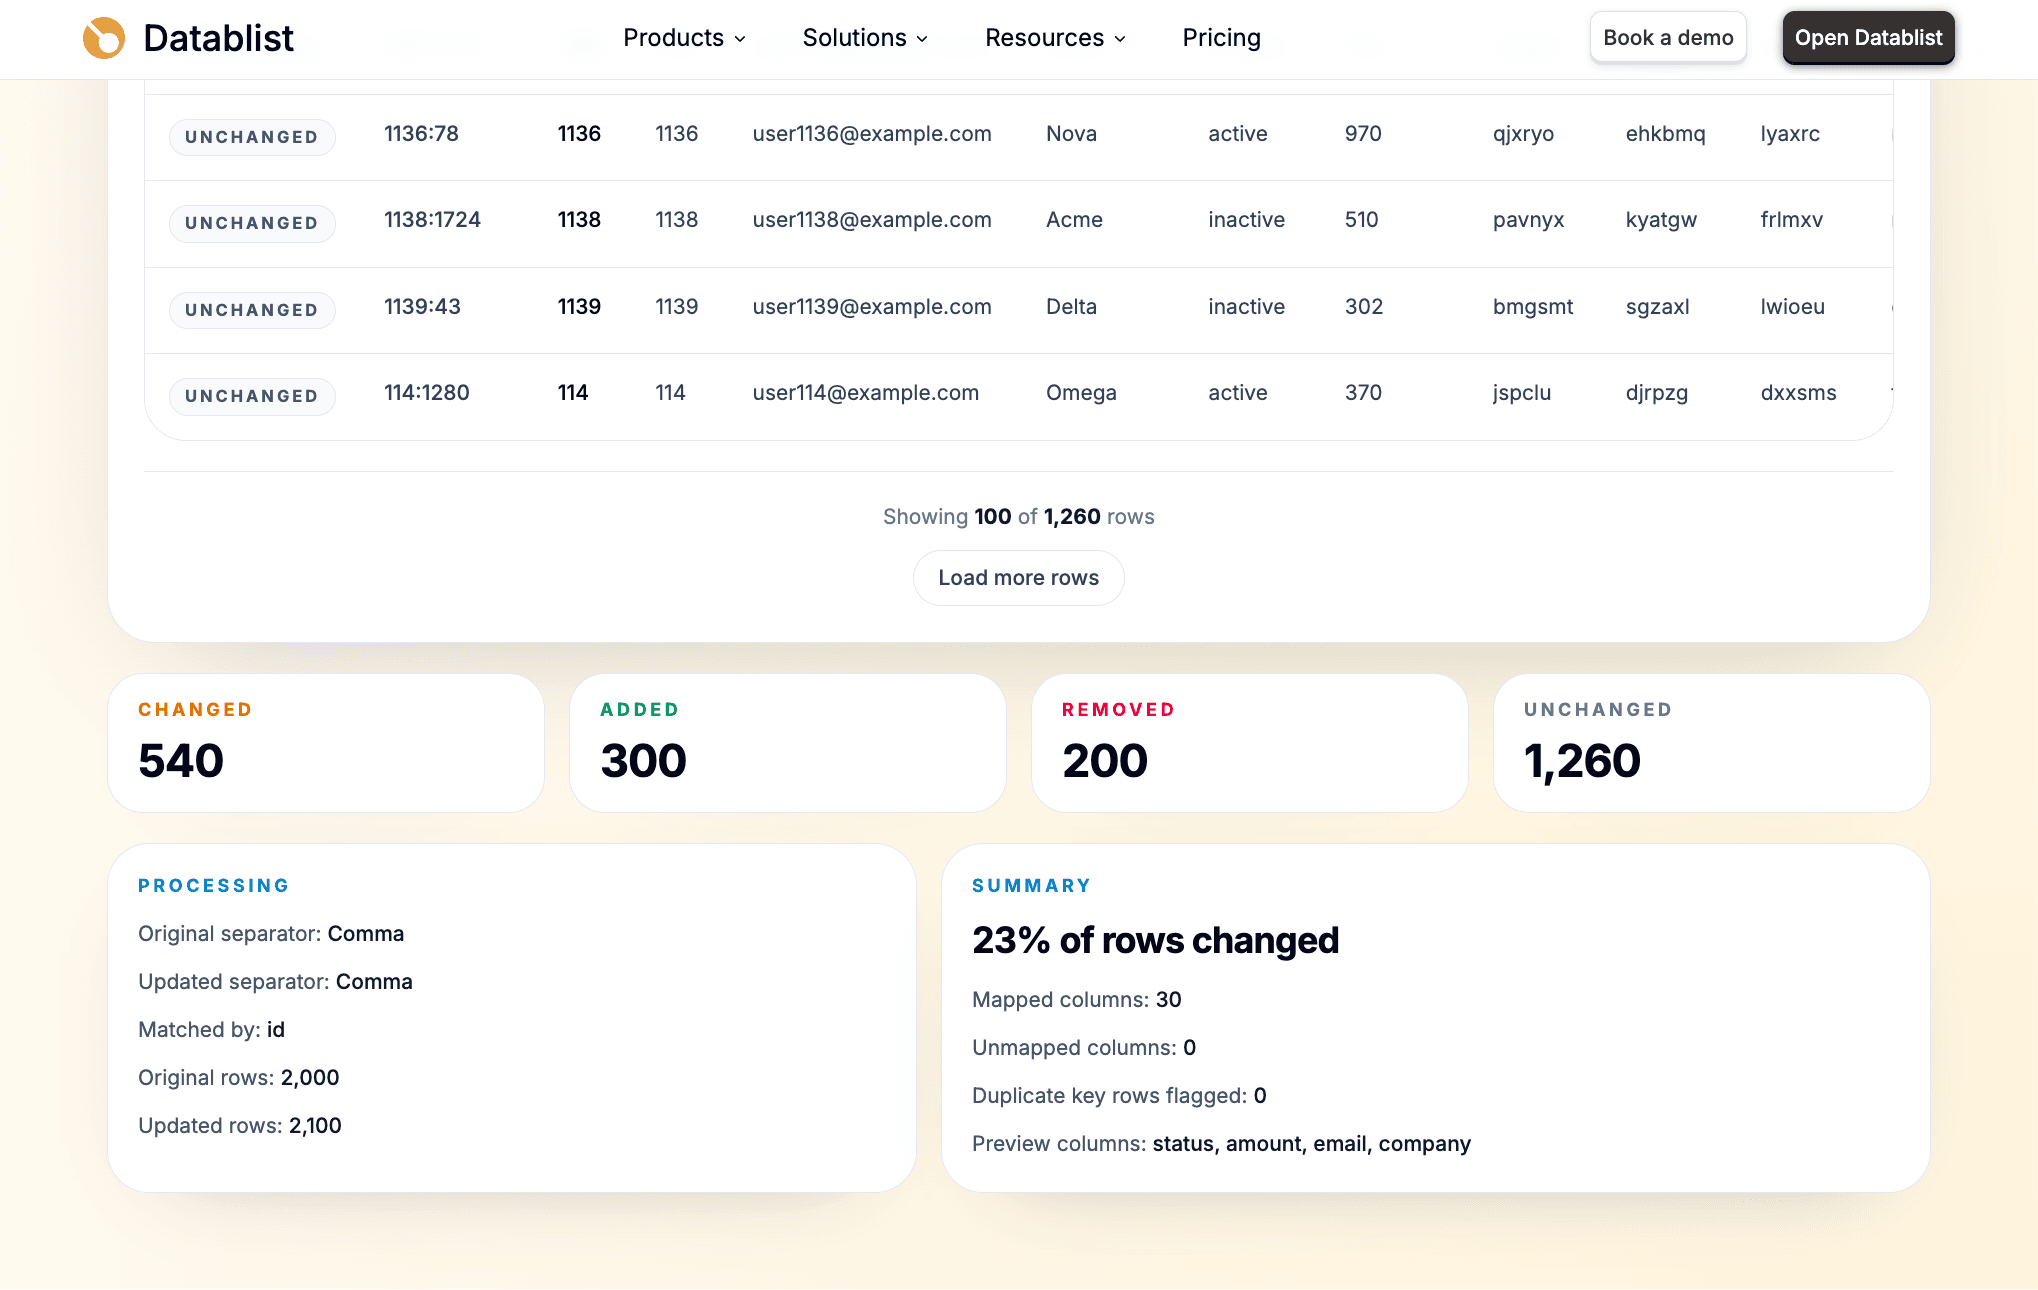Viewport: 2038px width, 1290px height.
Task: Click the active status in row 114
Action: [x=1238, y=393]
